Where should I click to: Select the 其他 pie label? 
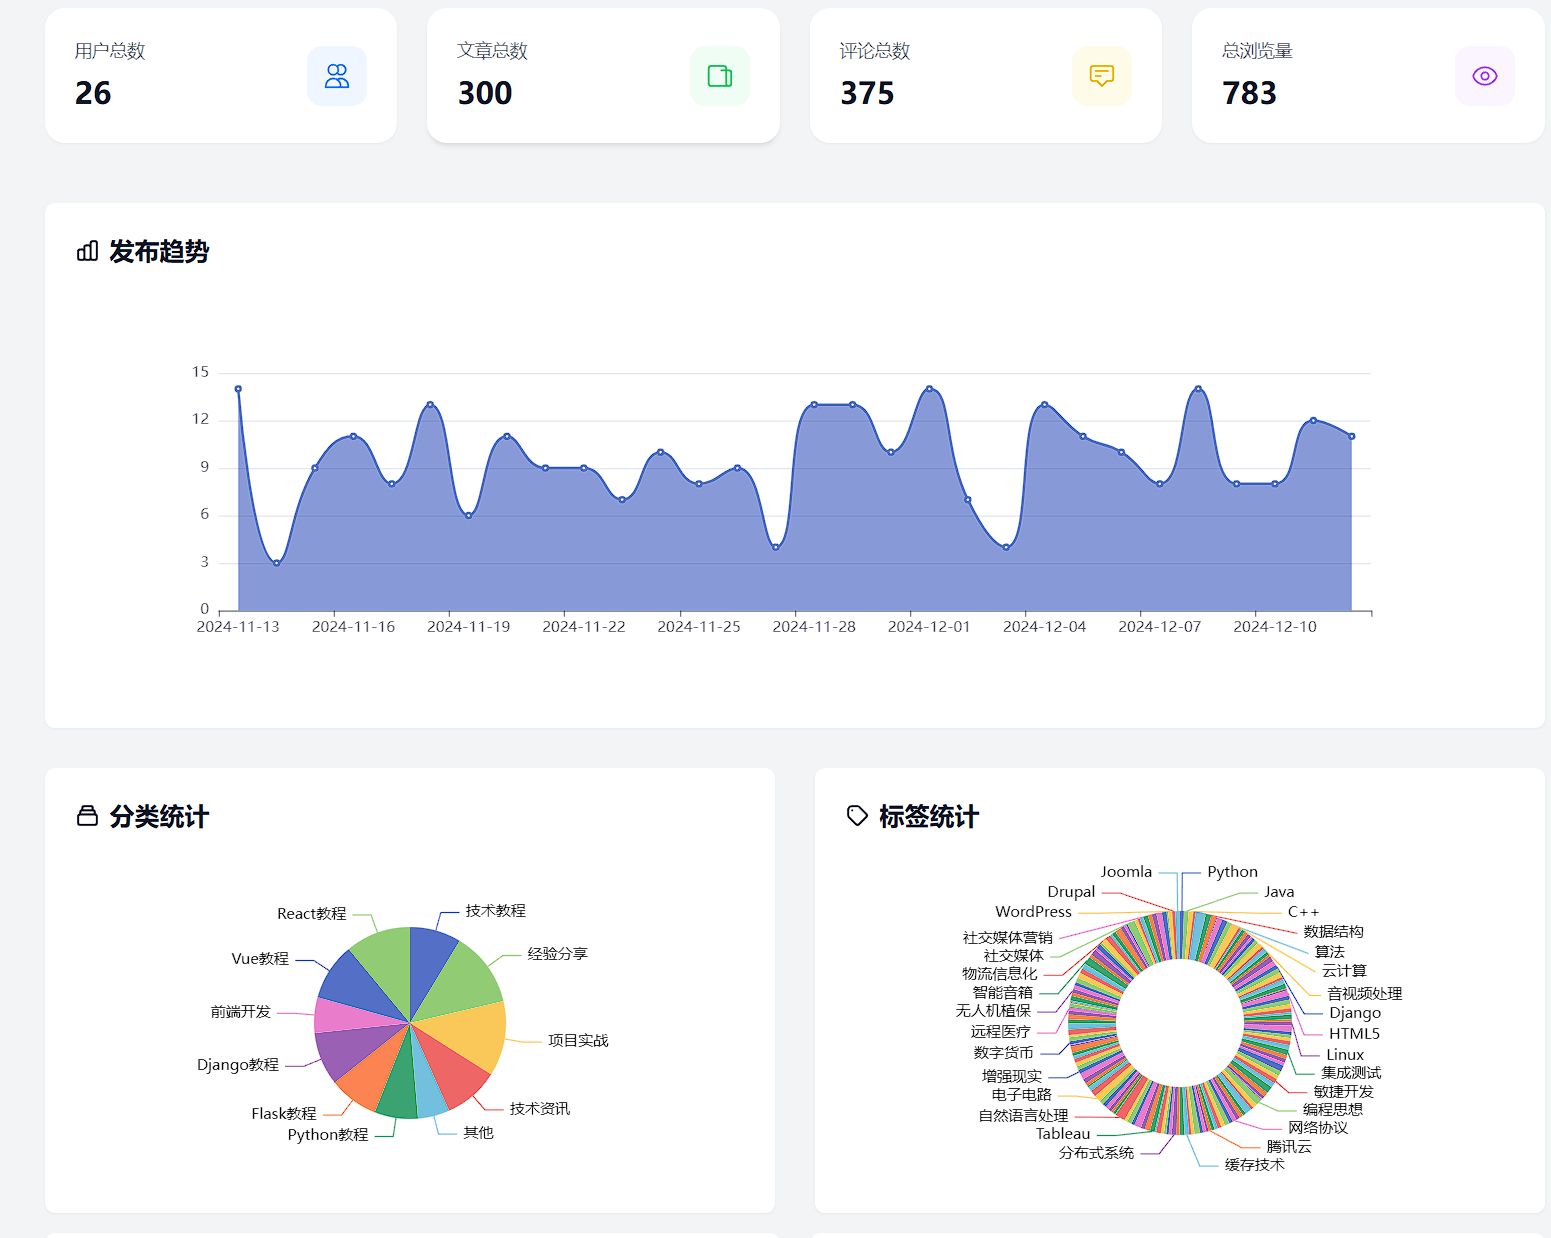click(x=478, y=1133)
